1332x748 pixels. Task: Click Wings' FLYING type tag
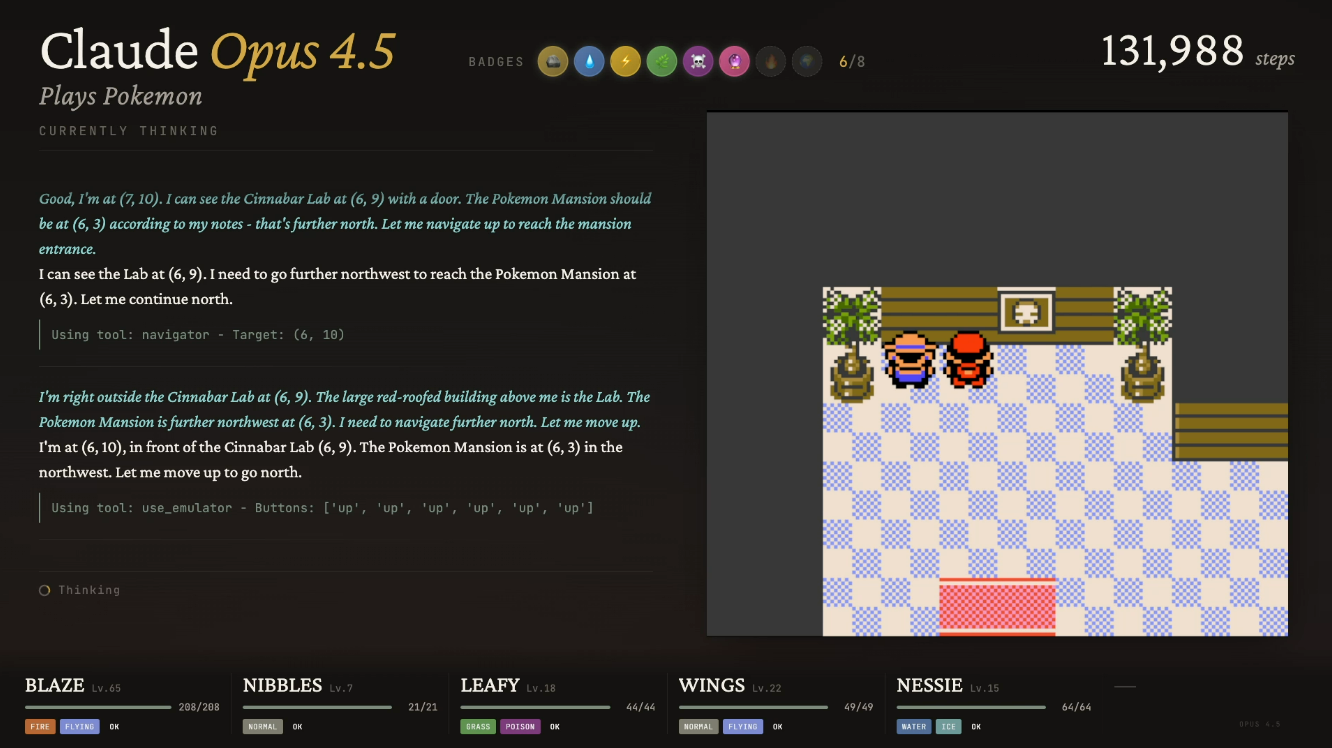(743, 727)
